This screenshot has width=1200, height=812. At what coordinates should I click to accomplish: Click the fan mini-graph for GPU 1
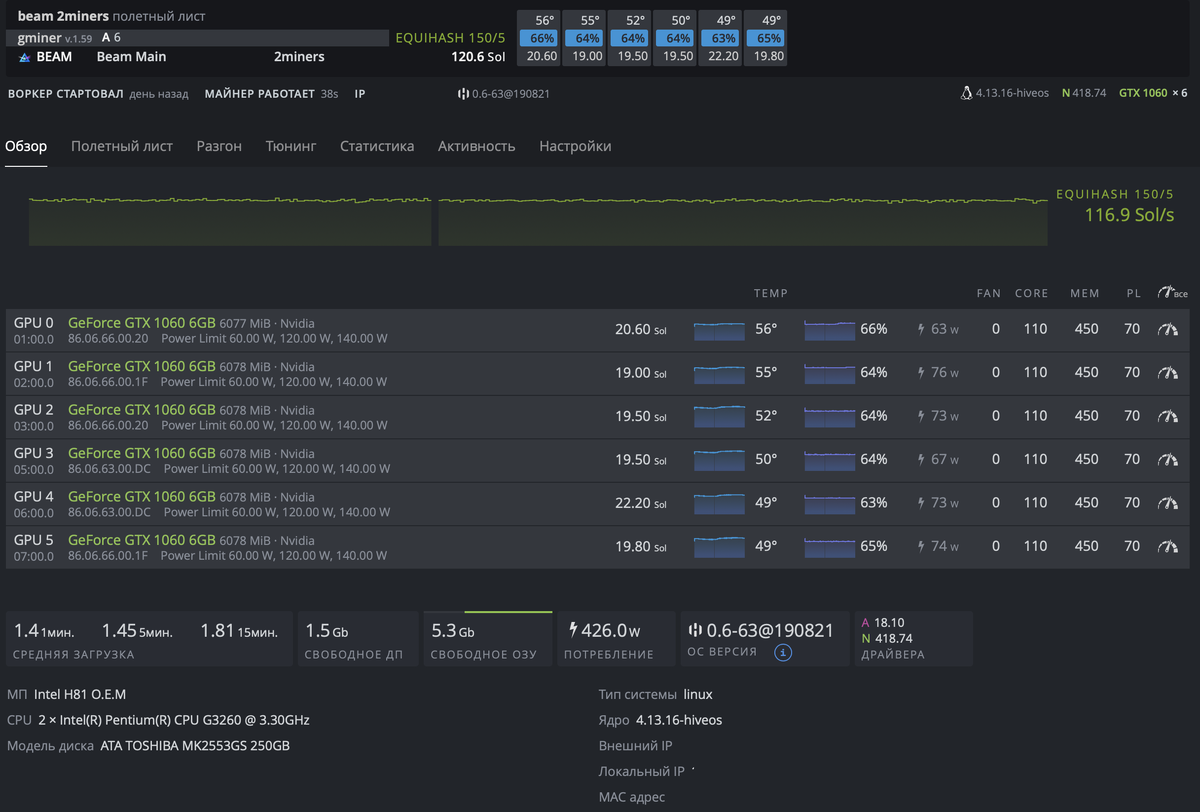(x=829, y=372)
